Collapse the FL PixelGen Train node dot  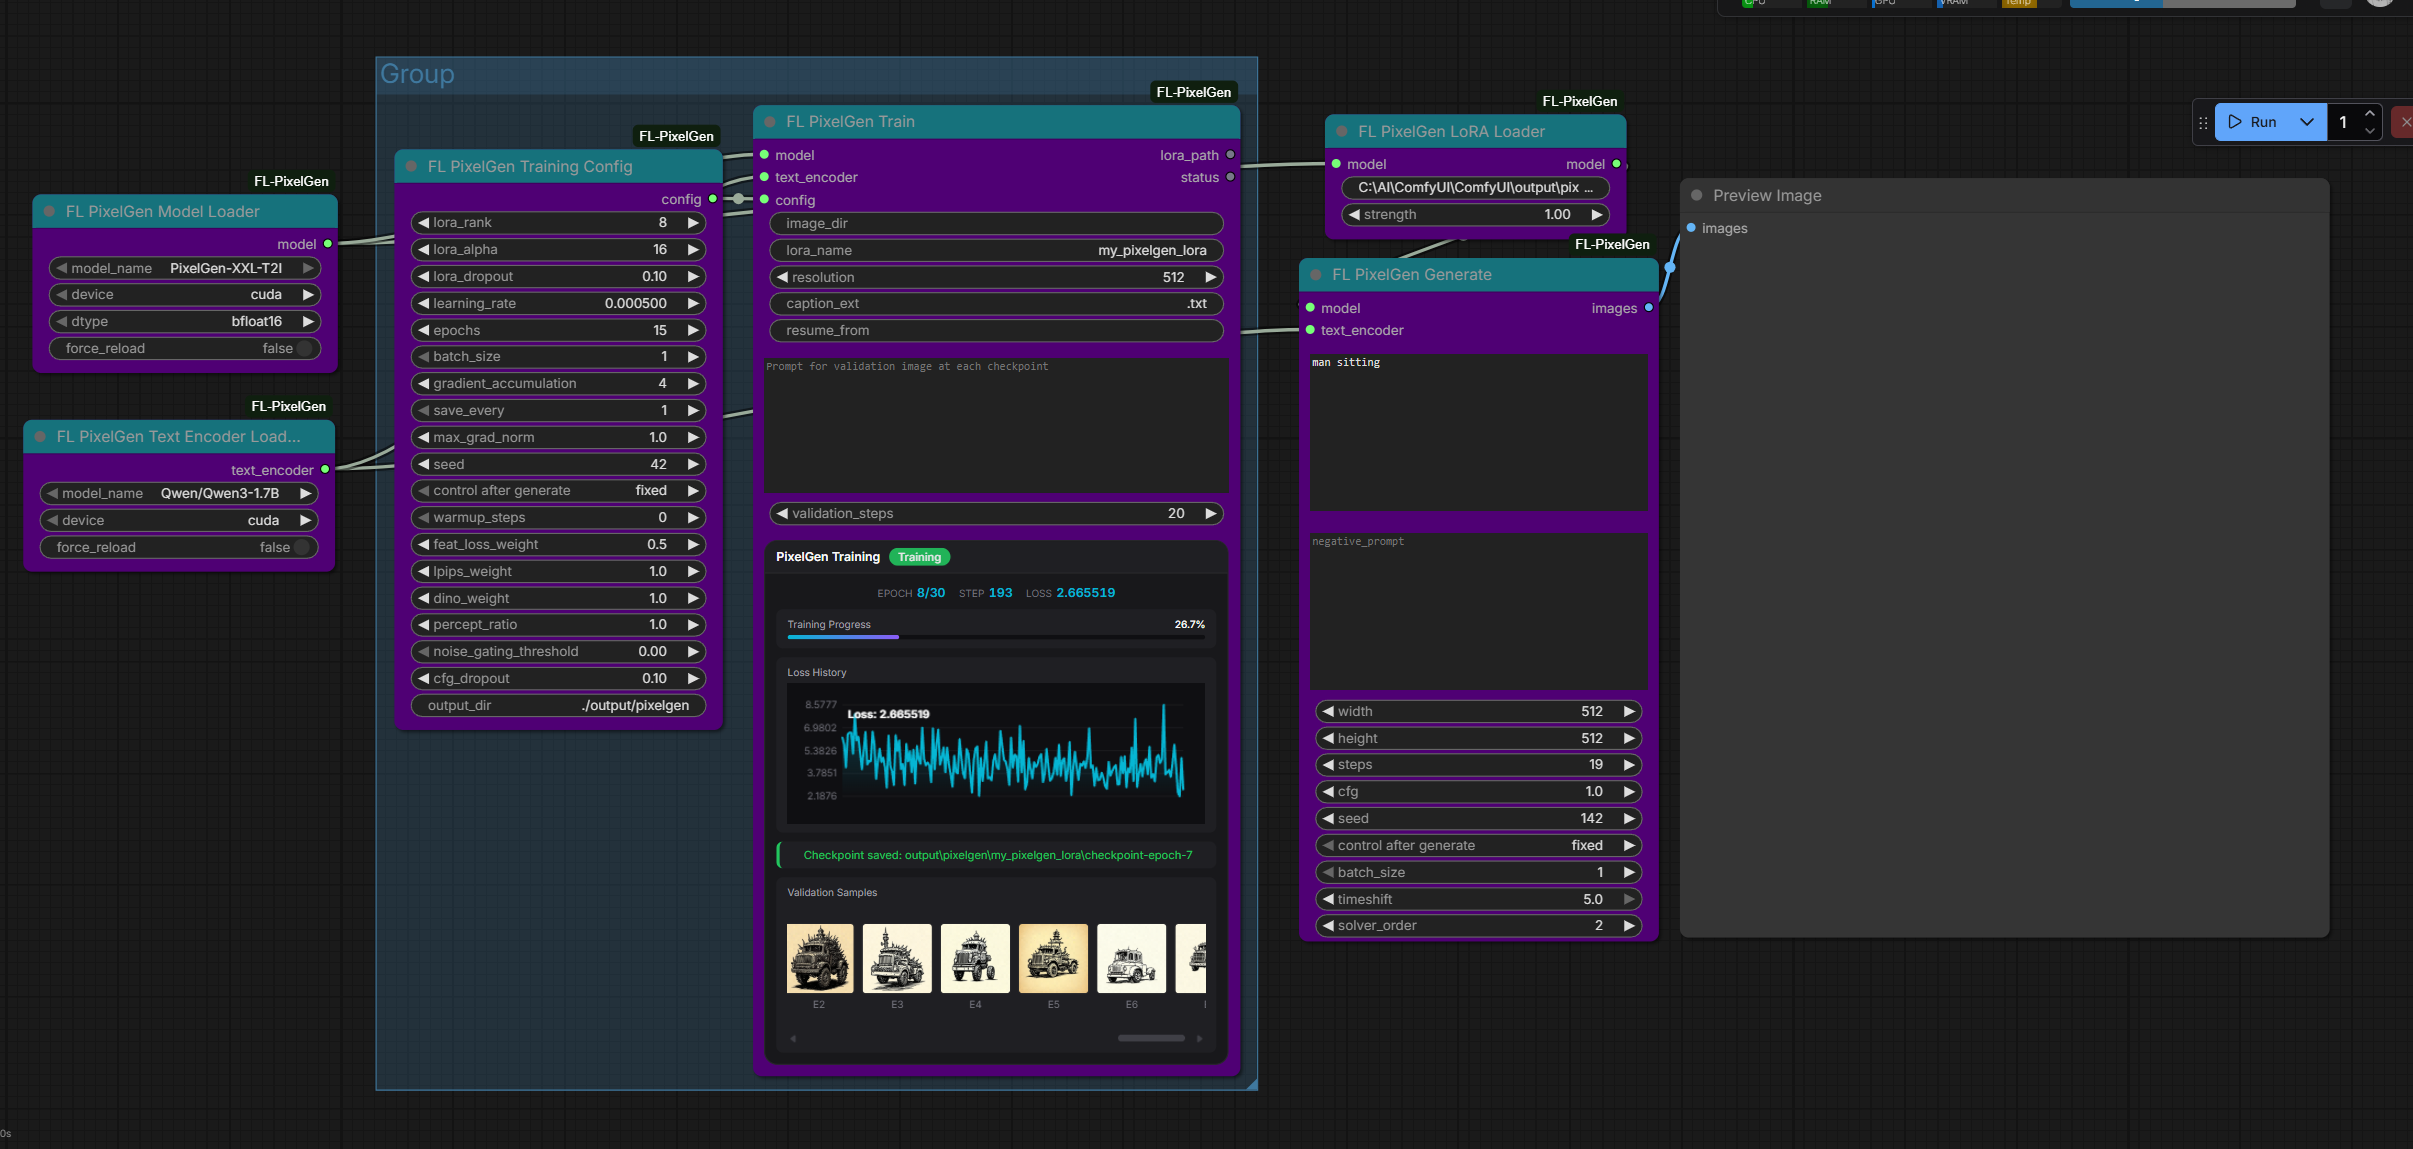tap(770, 122)
